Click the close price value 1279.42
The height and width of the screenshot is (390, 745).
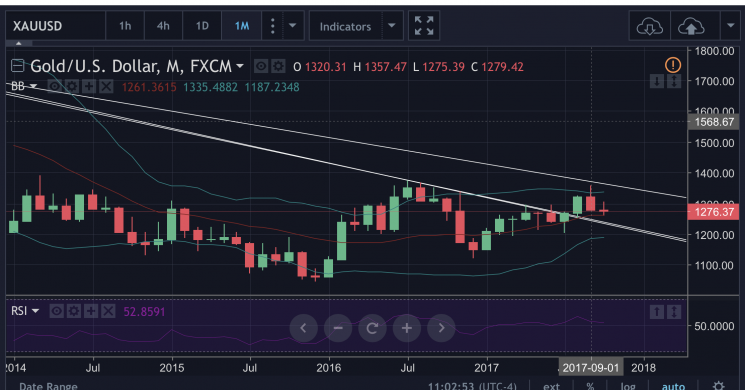[x=502, y=67]
